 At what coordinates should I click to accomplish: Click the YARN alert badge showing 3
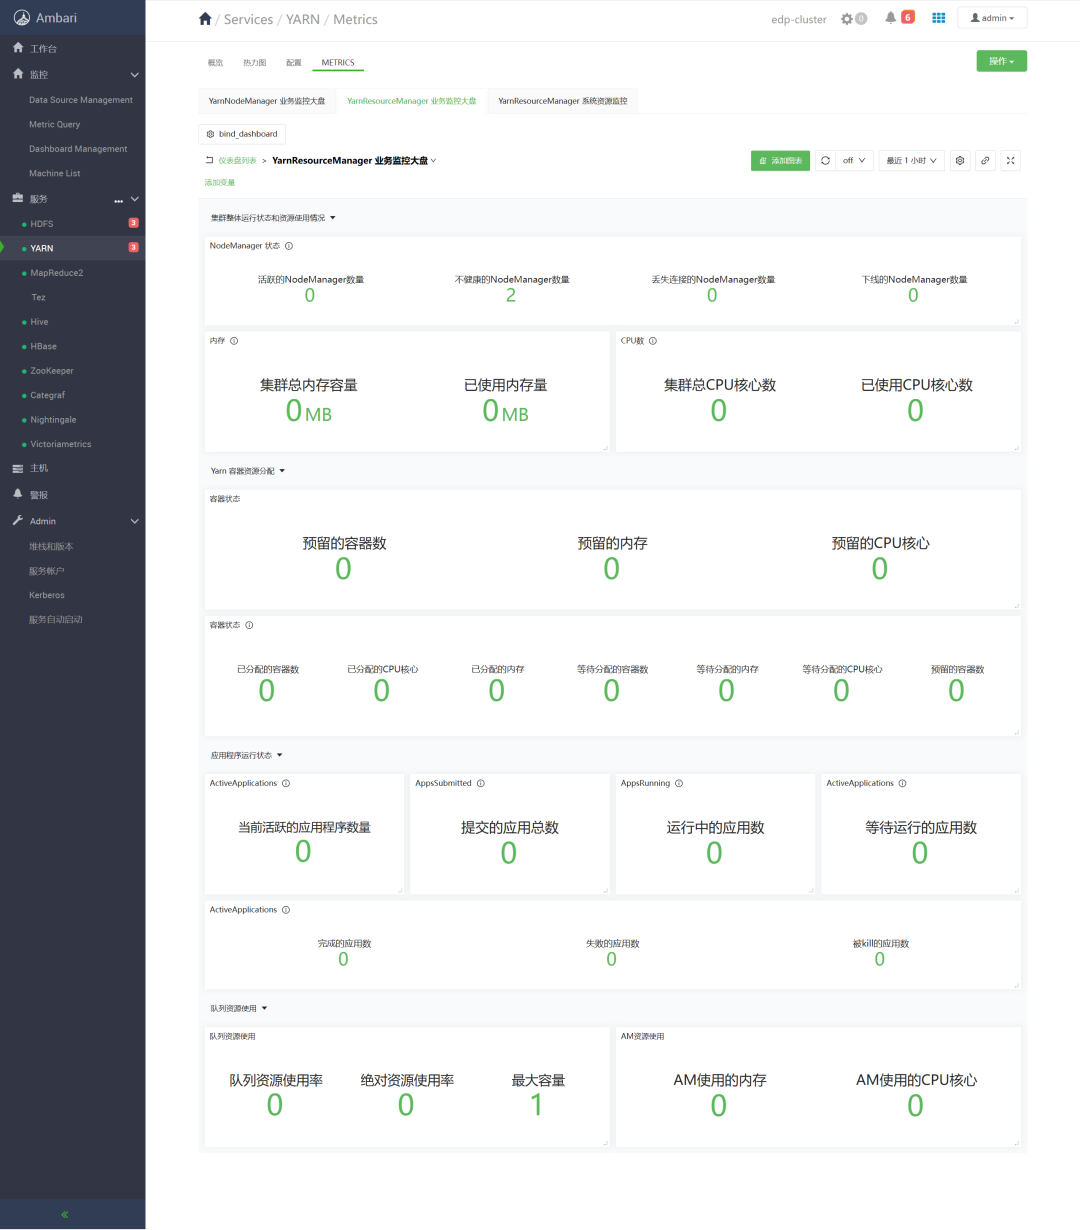(x=133, y=247)
